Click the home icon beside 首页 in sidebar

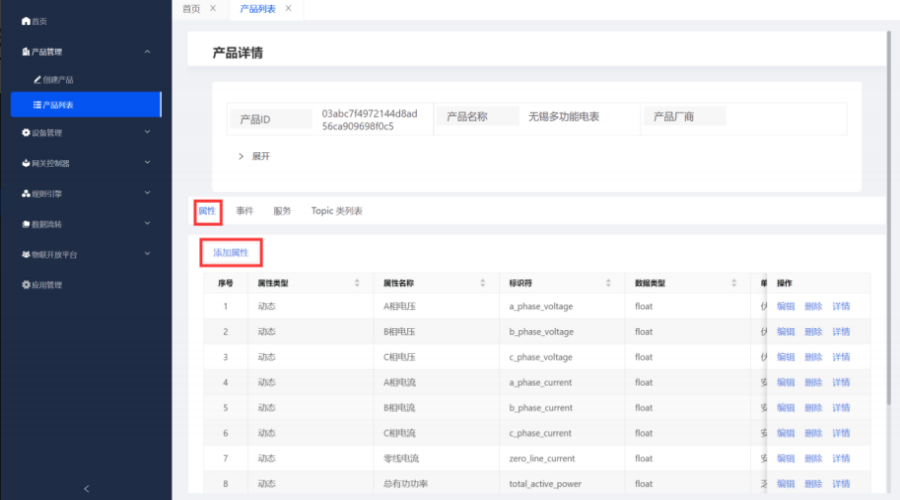click(x=26, y=21)
